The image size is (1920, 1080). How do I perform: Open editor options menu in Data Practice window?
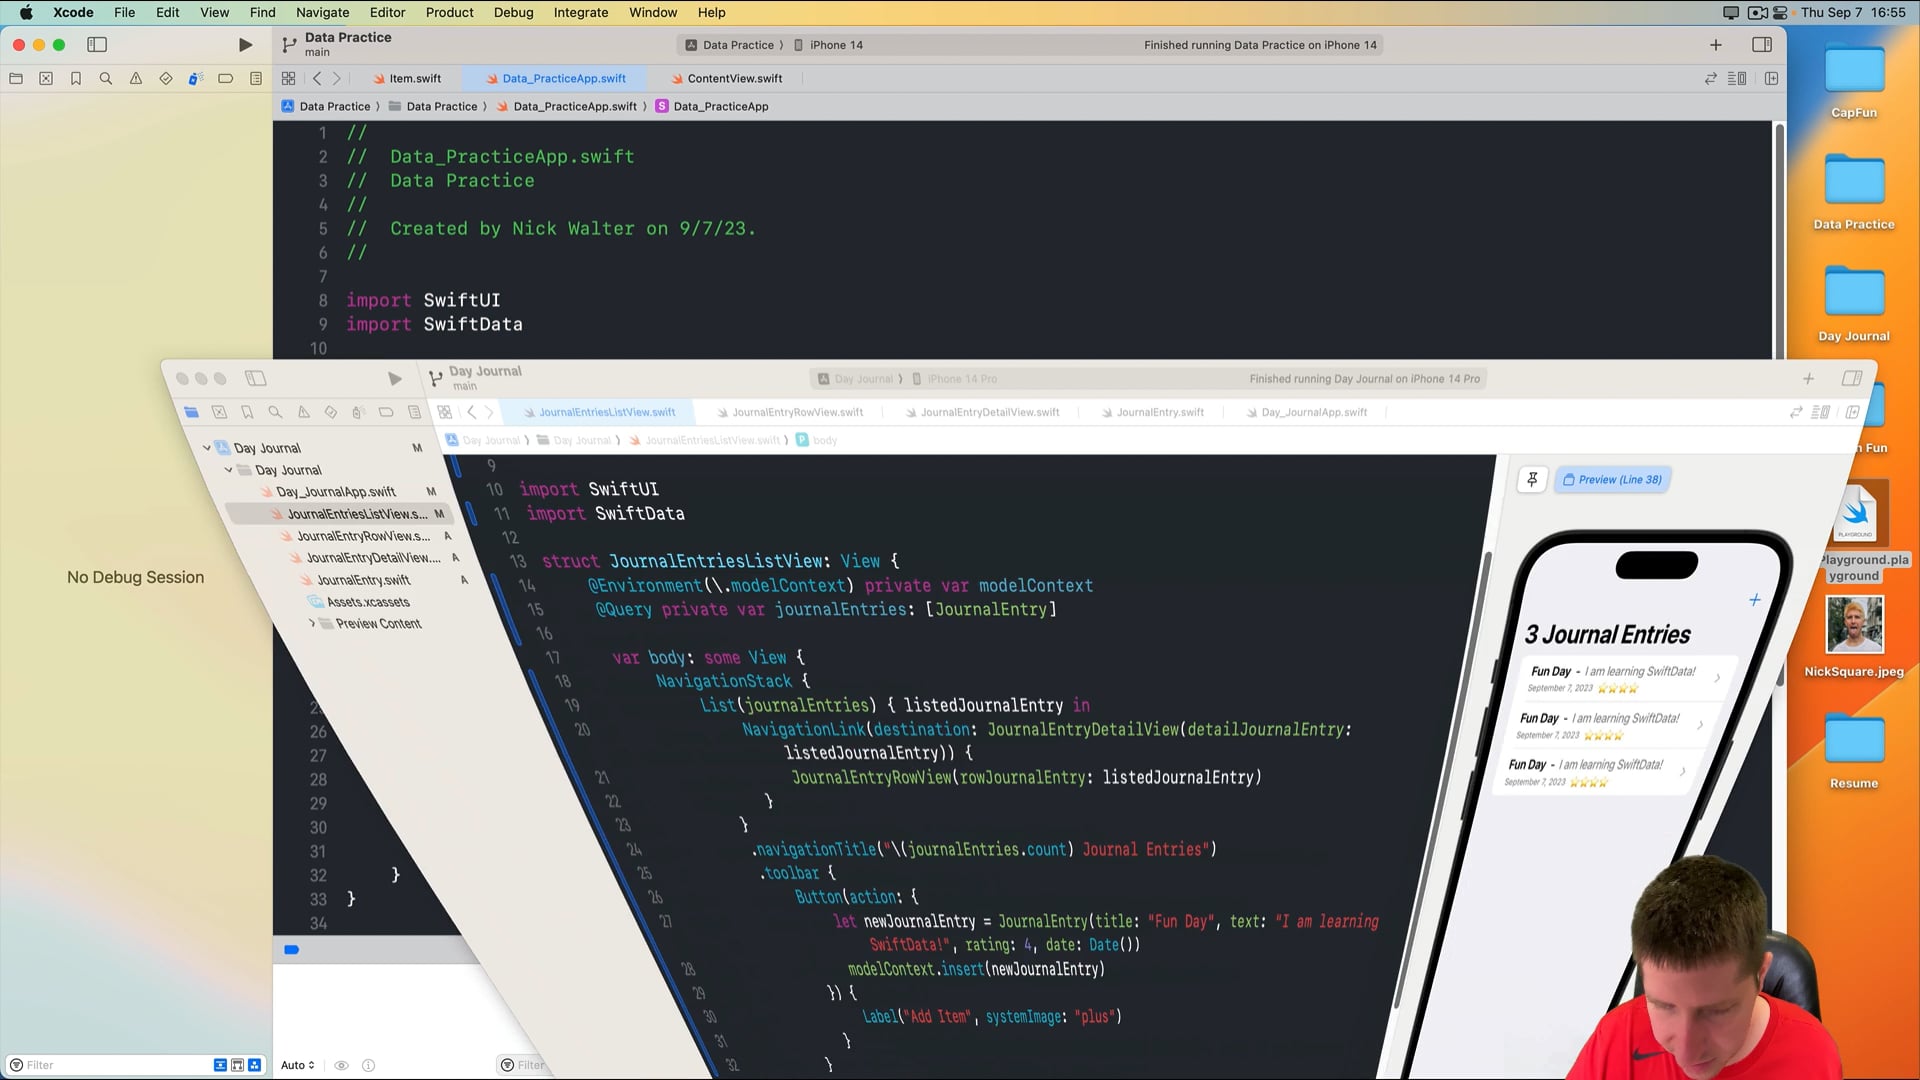pos(1737,79)
